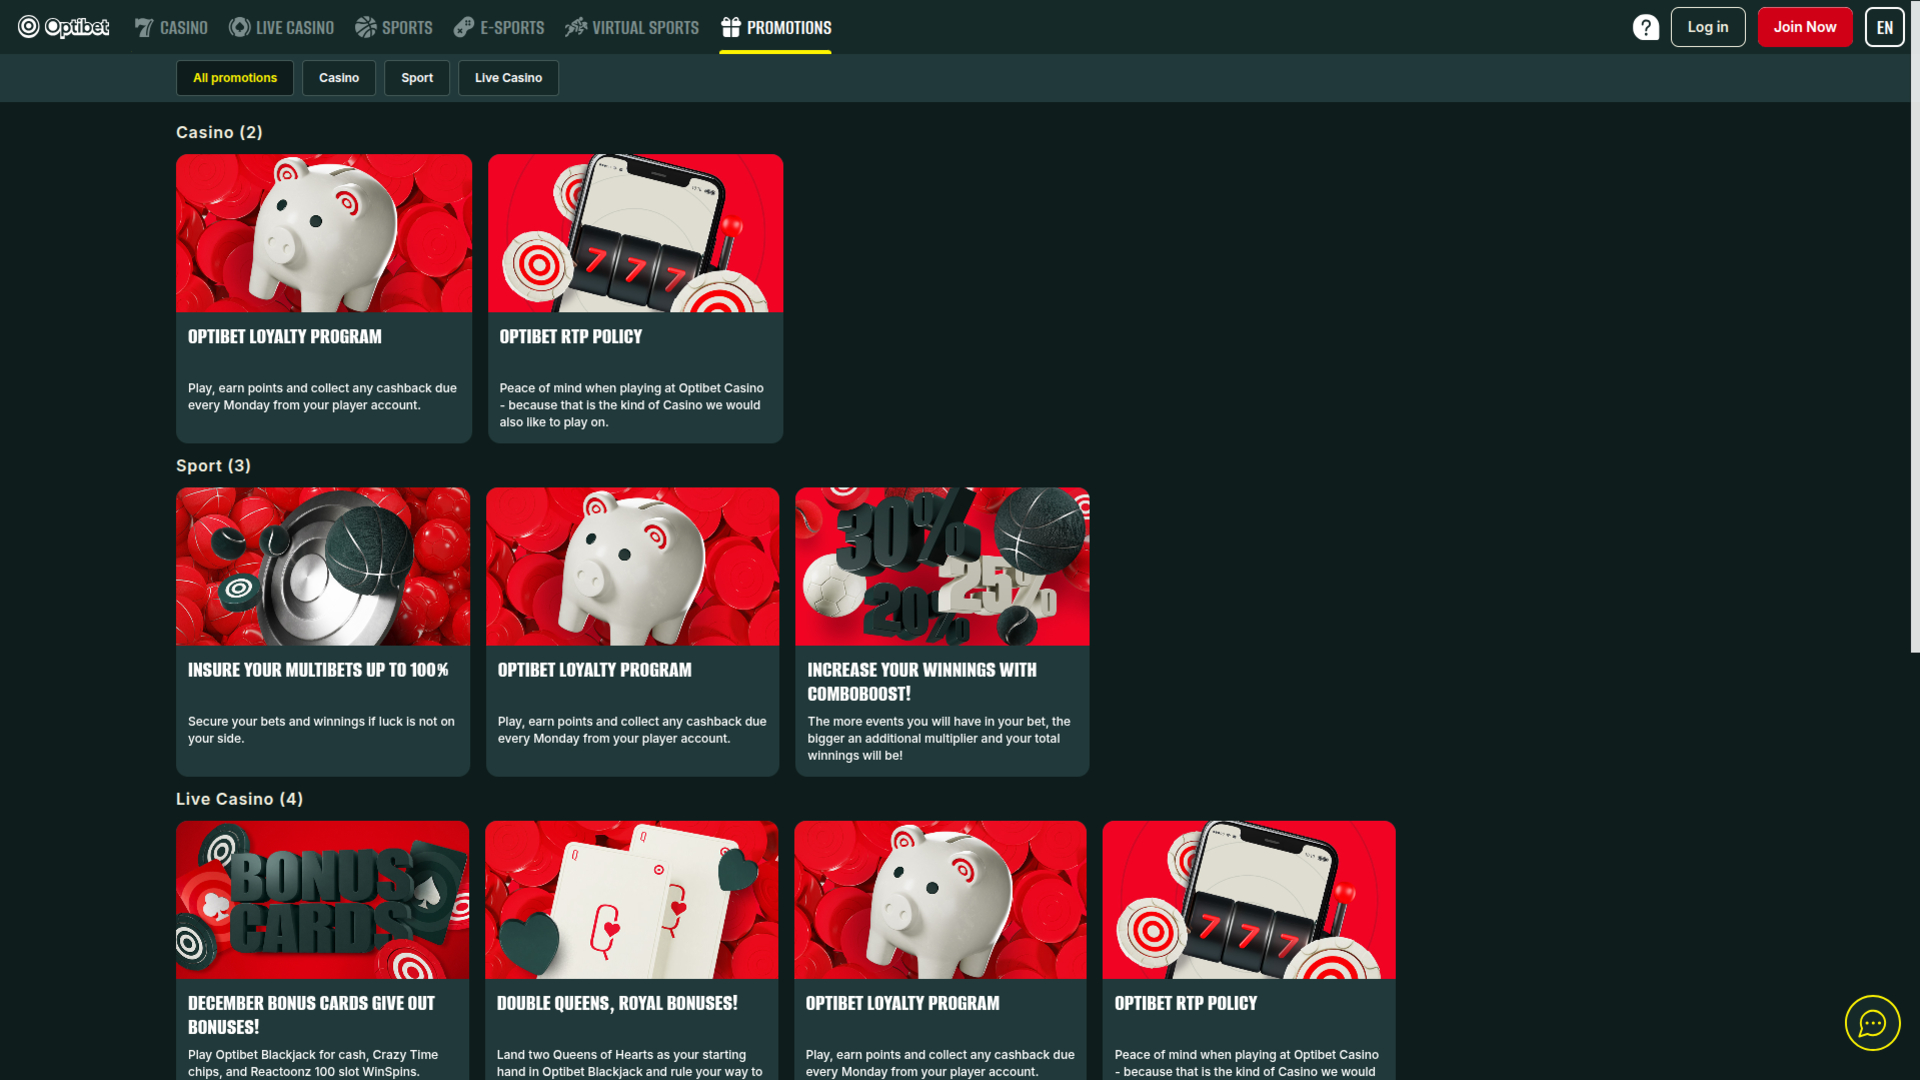1920x1080 pixels.
Task: Show only Casino promotions filter
Action: 339,78
